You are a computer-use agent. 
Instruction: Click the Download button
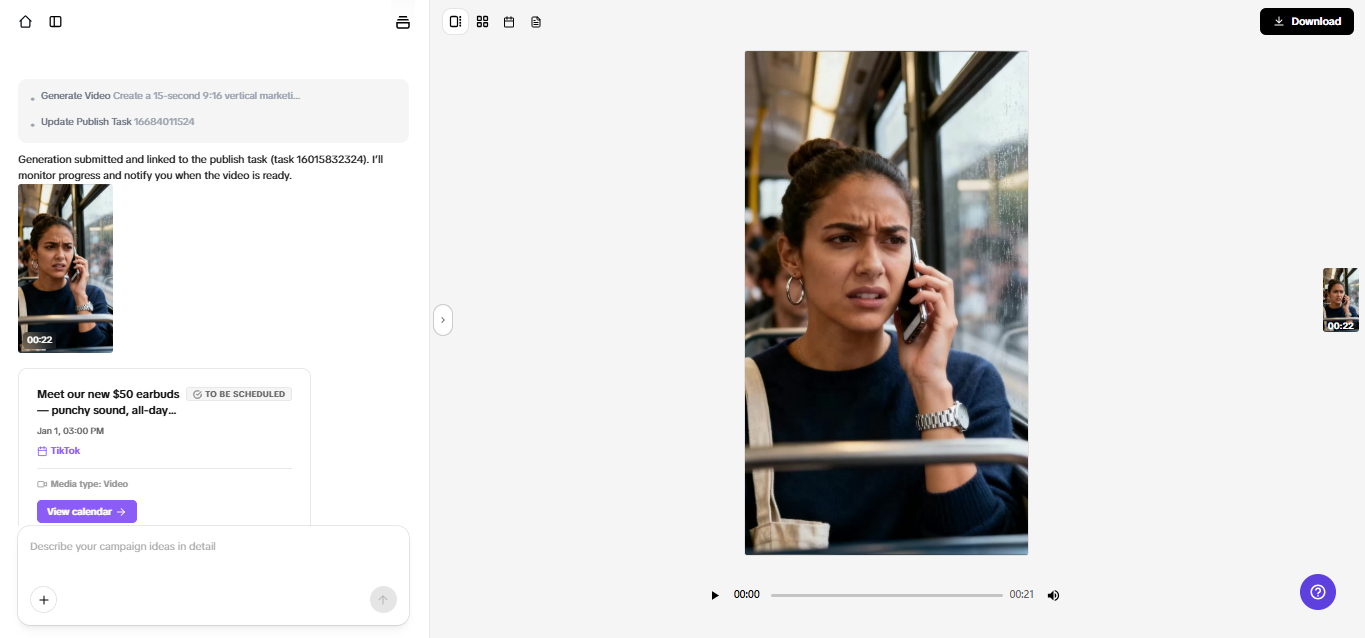click(x=1306, y=21)
